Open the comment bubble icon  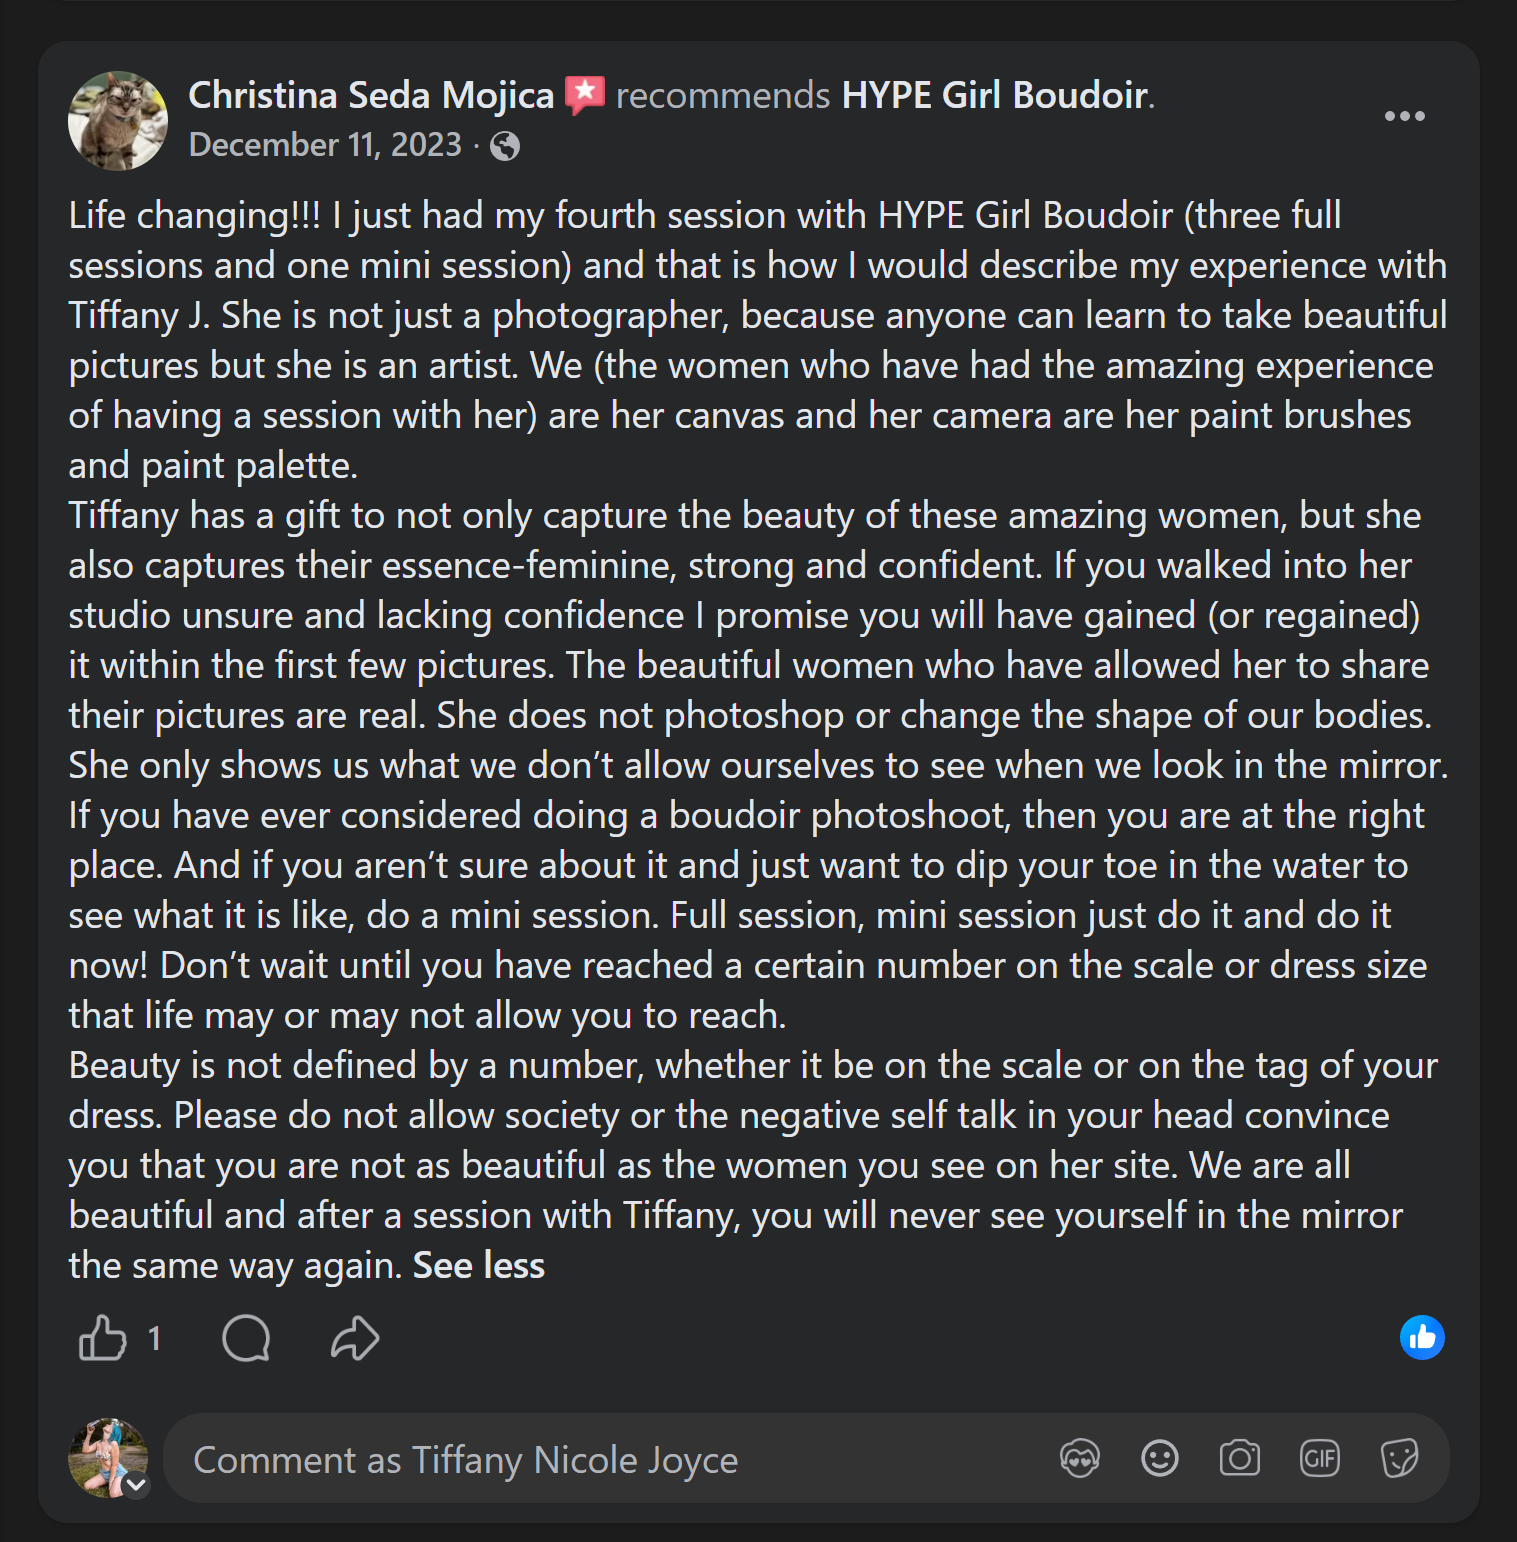(x=246, y=1338)
